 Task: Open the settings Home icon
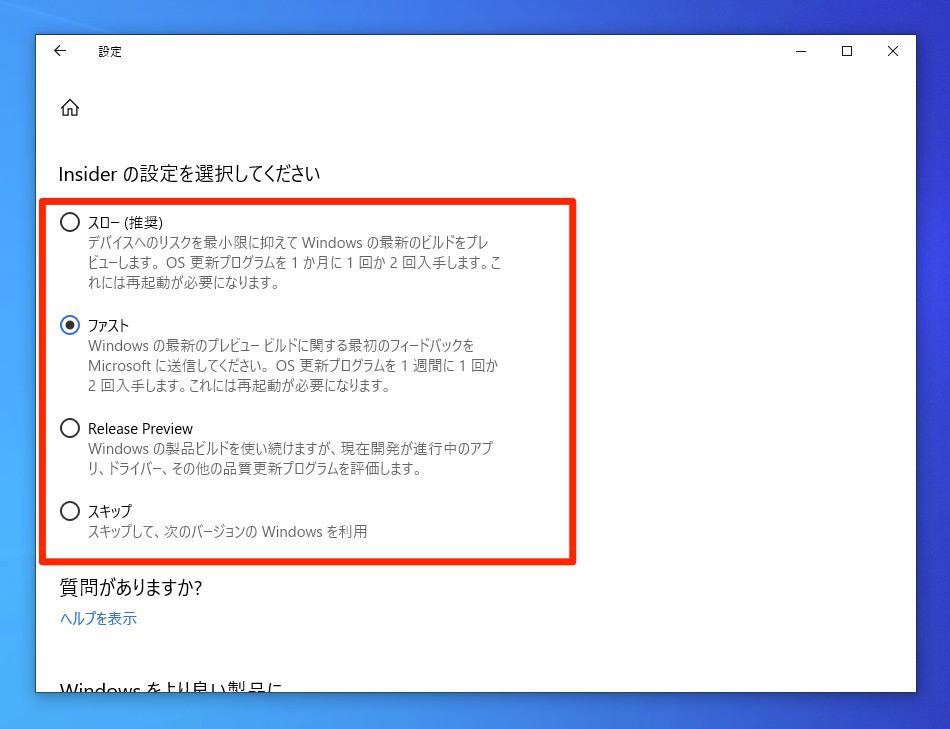click(70, 107)
